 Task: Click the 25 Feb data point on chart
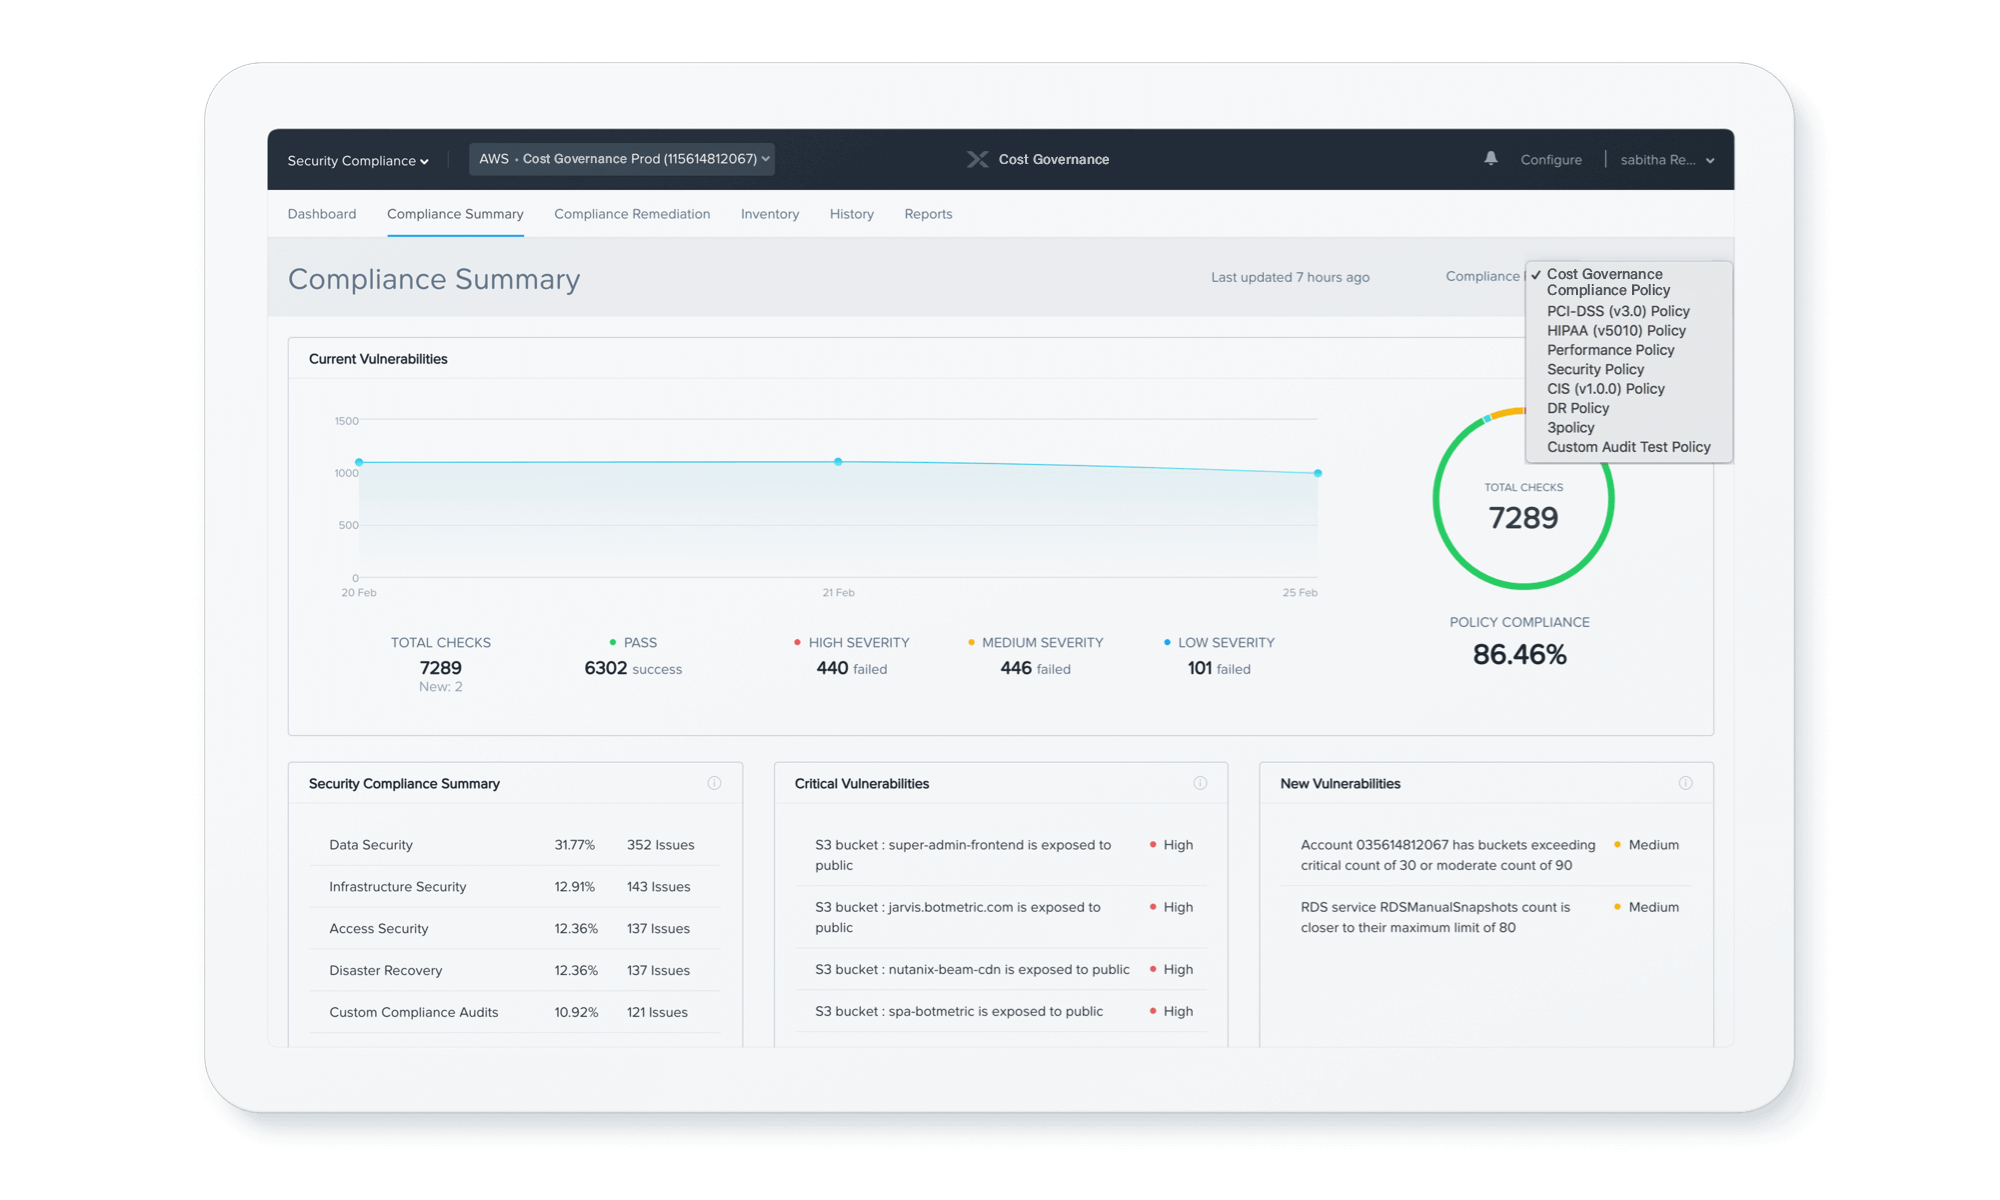(1317, 473)
